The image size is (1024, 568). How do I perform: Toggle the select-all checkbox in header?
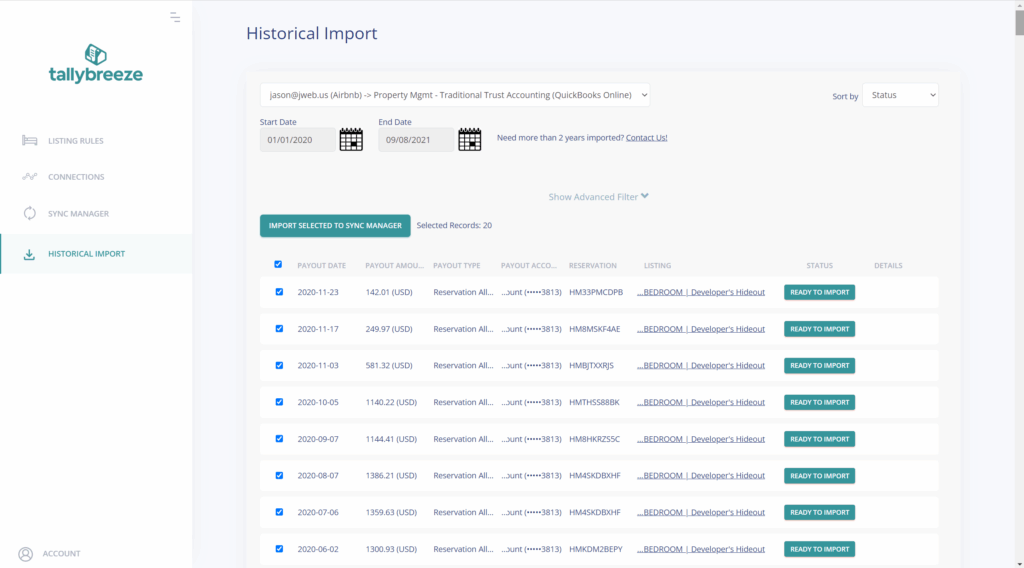click(278, 265)
